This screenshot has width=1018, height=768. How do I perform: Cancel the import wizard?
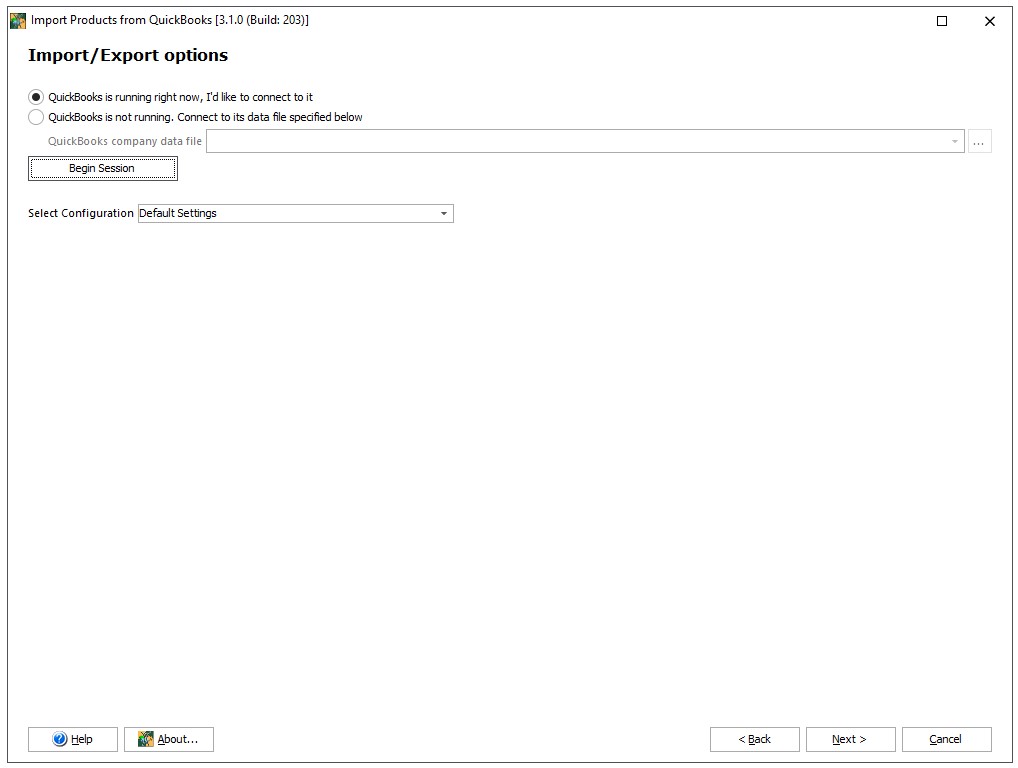coord(947,739)
